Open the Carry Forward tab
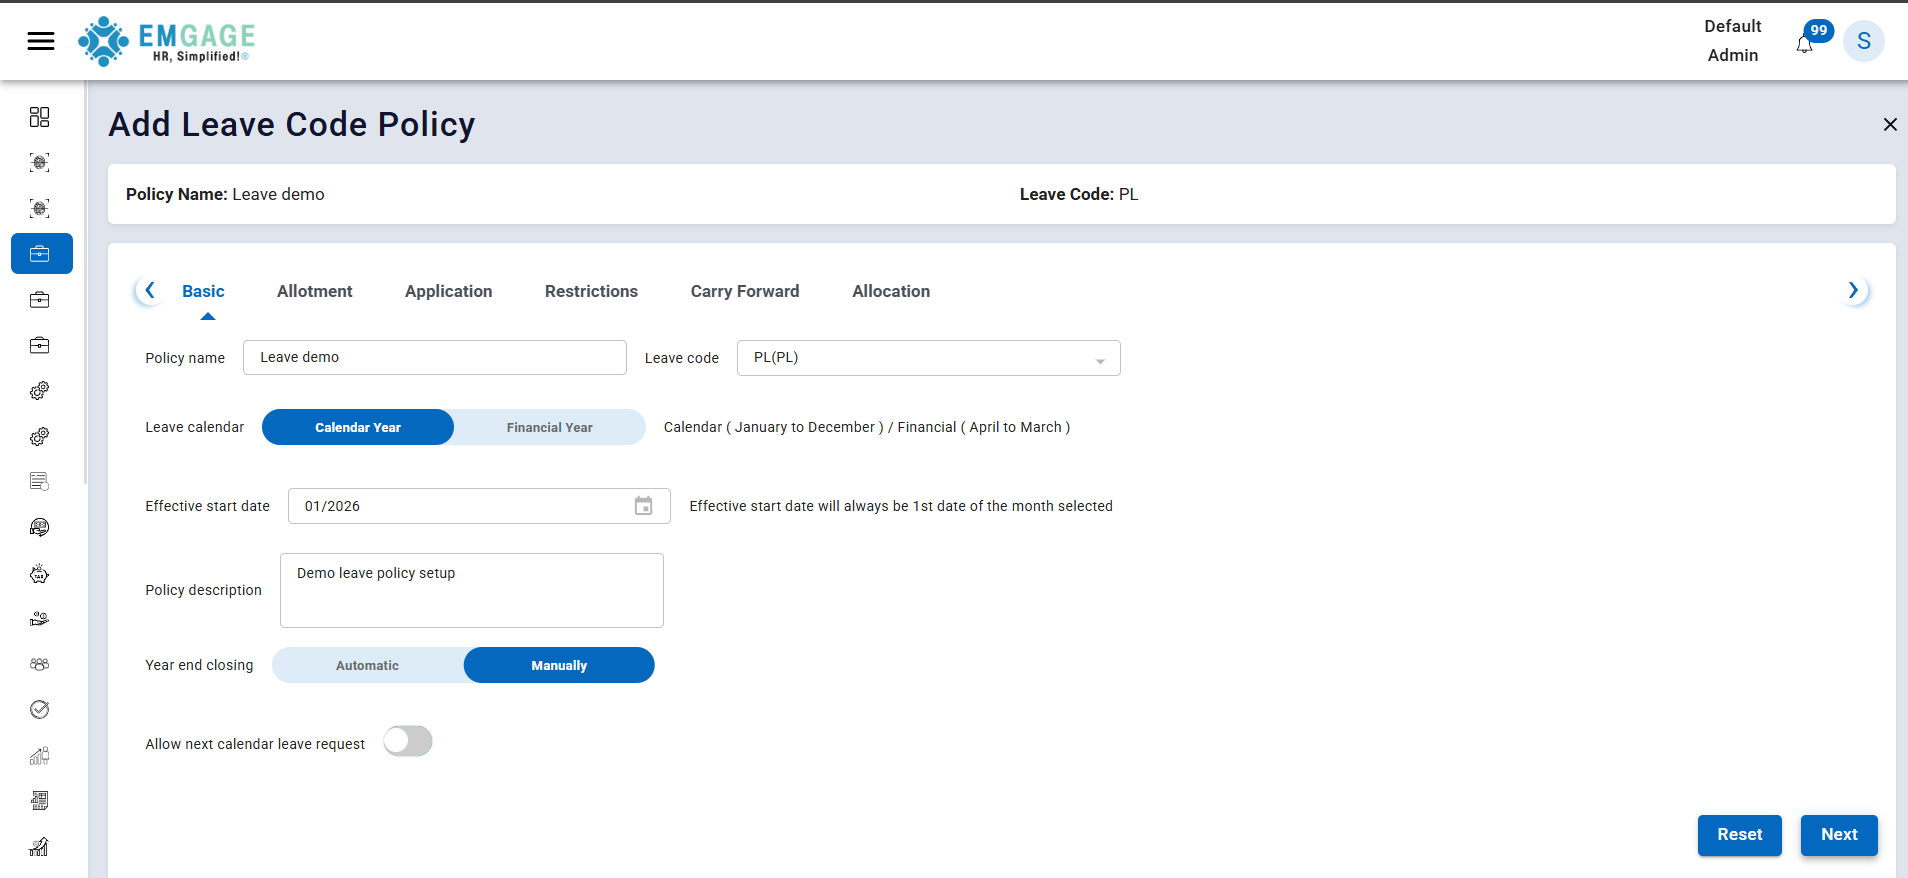The width and height of the screenshot is (1908, 878). pyautogui.click(x=744, y=291)
